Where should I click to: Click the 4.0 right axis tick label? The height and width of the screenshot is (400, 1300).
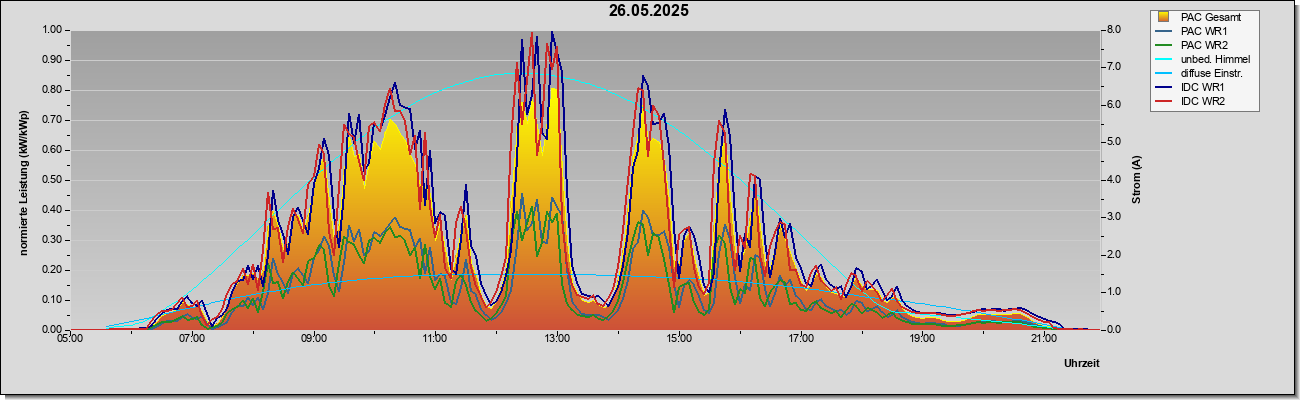[1114, 180]
